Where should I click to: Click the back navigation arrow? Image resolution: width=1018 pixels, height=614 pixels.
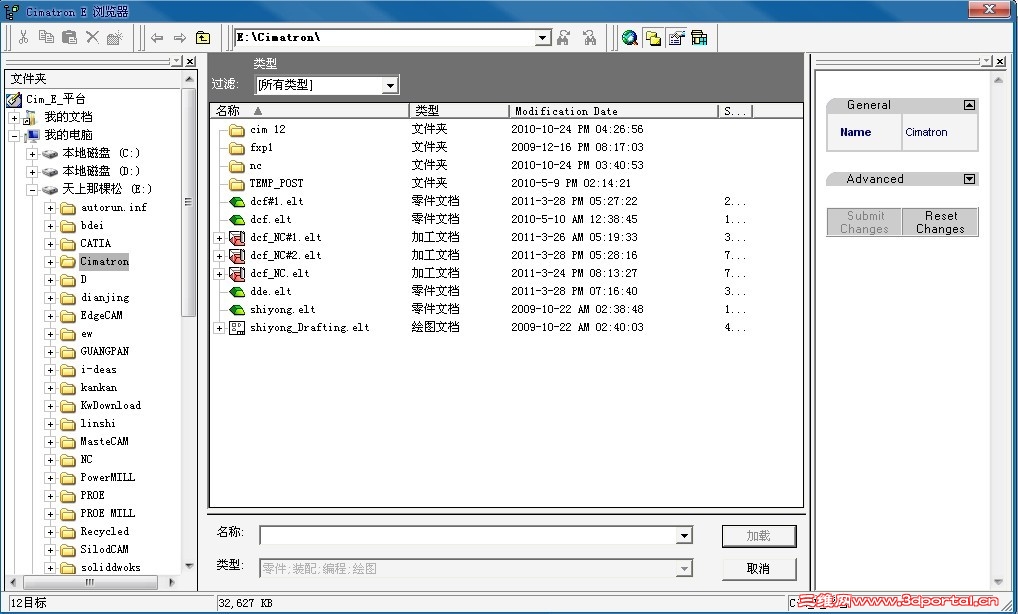[x=157, y=37]
